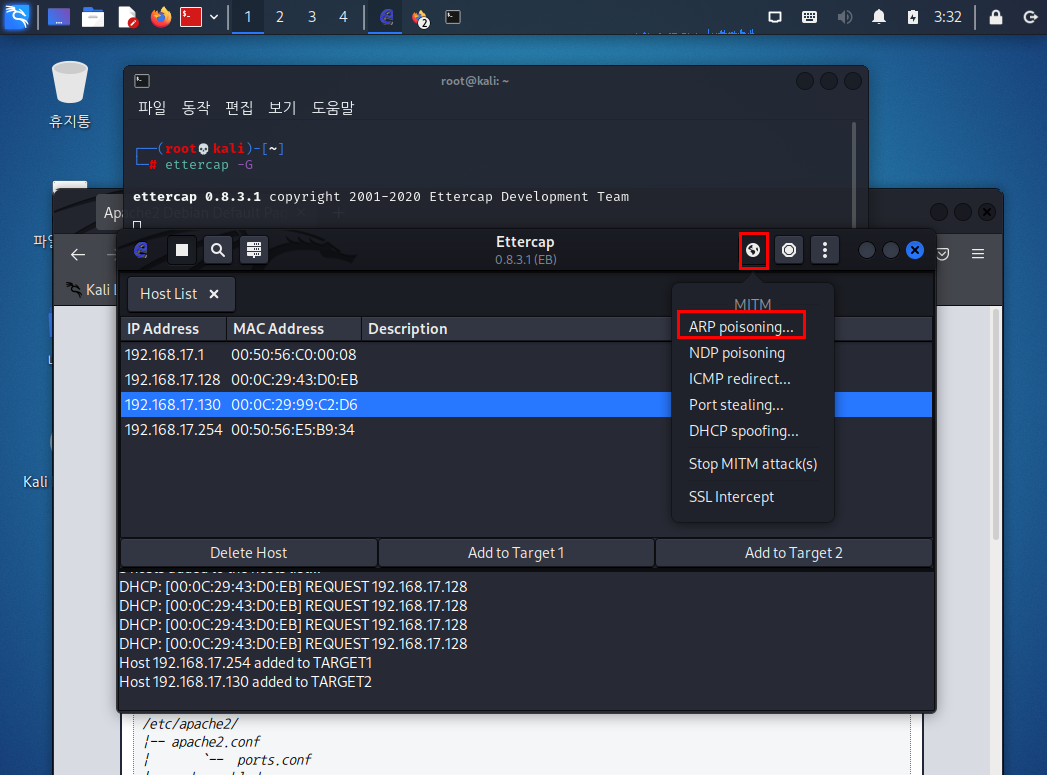The height and width of the screenshot is (775, 1047).
Task: Switch to workspace 3
Action: 312,17
